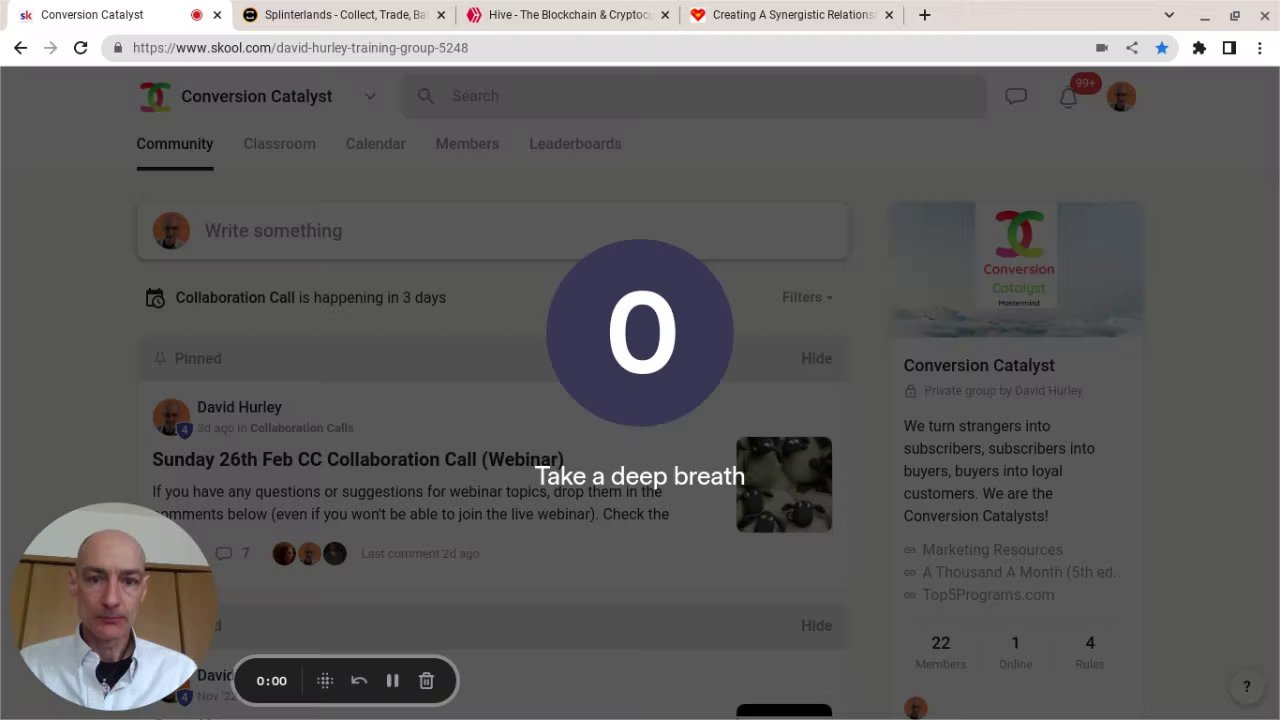The image size is (1280, 720).
Task: Click the Last comment 2d ago text
Action: click(420, 553)
